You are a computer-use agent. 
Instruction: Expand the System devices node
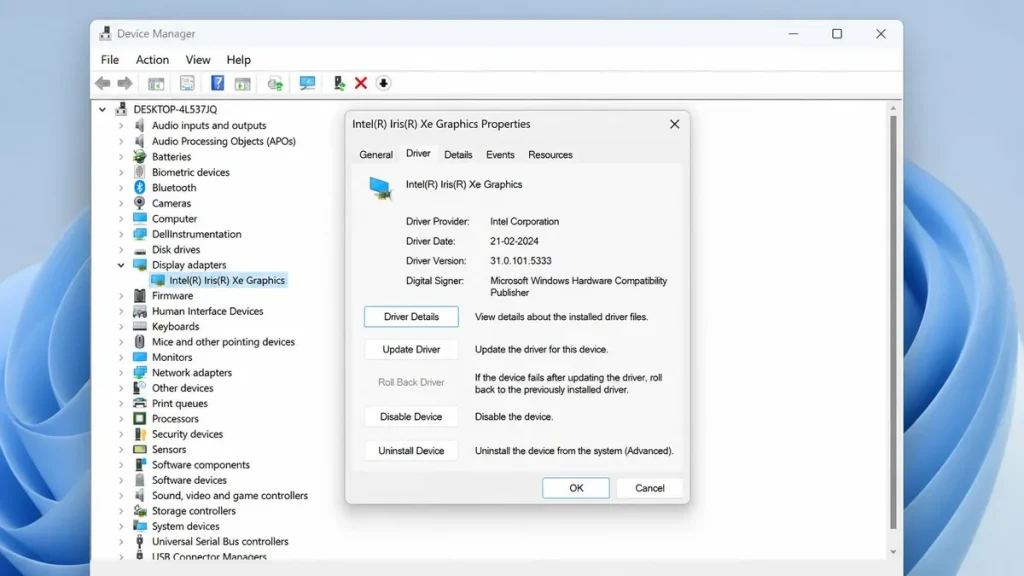(x=121, y=526)
